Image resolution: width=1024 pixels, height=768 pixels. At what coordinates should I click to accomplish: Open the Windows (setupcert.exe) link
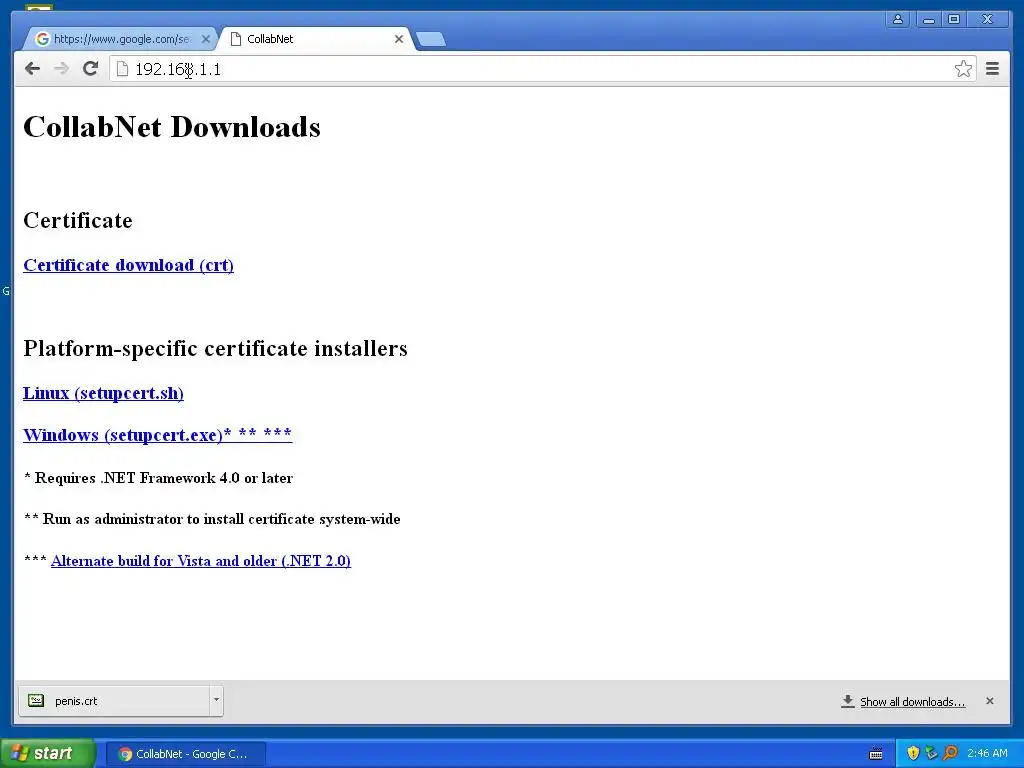point(157,435)
